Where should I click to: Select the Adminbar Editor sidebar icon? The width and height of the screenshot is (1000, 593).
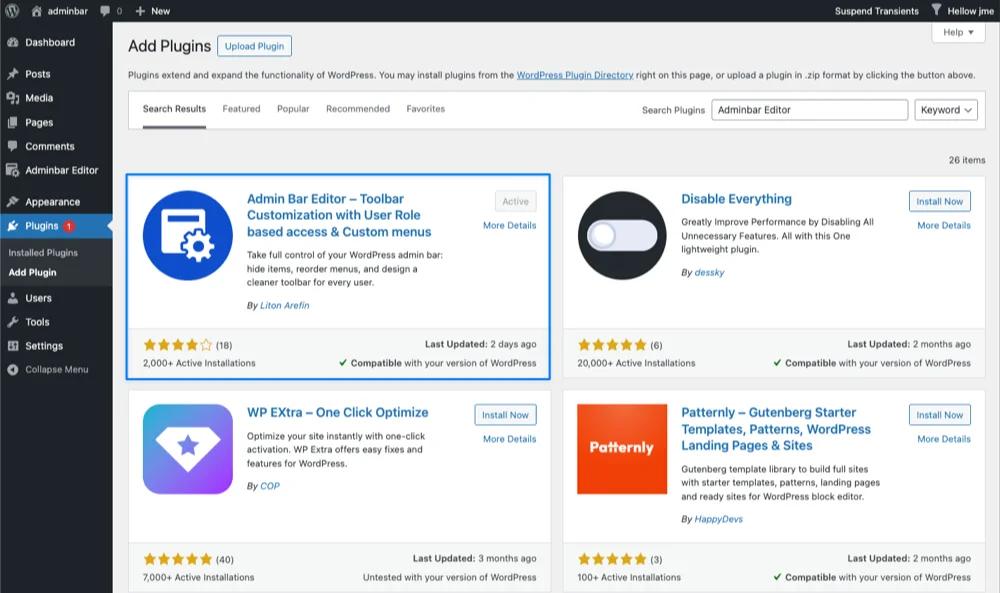[14, 171]
